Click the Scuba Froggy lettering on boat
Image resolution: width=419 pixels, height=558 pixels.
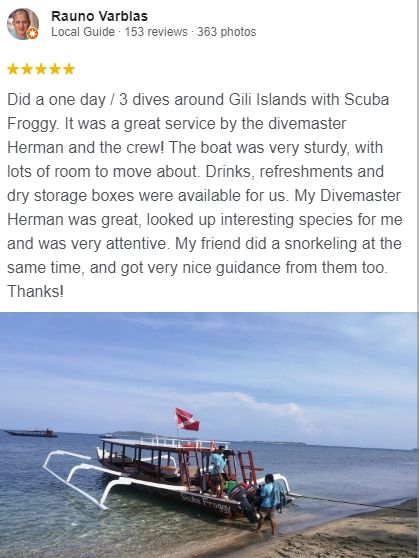(x=205, y=504)
